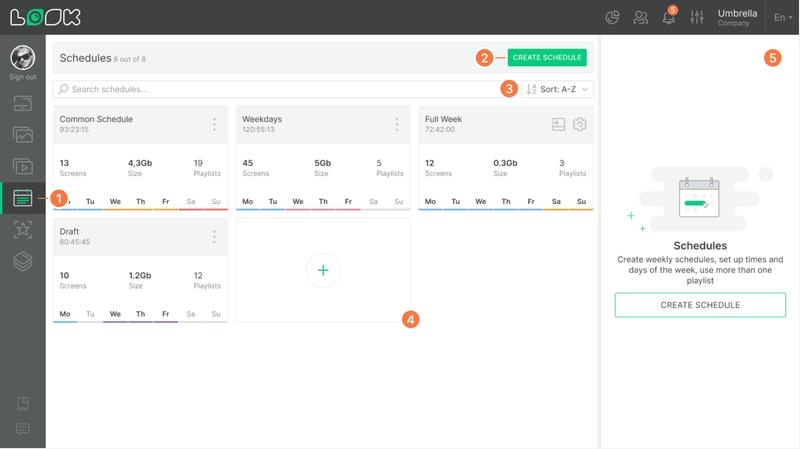Click 19 Playlists on Common Schedule
Viewport: 800px width, 449px height.
point(207,168)
